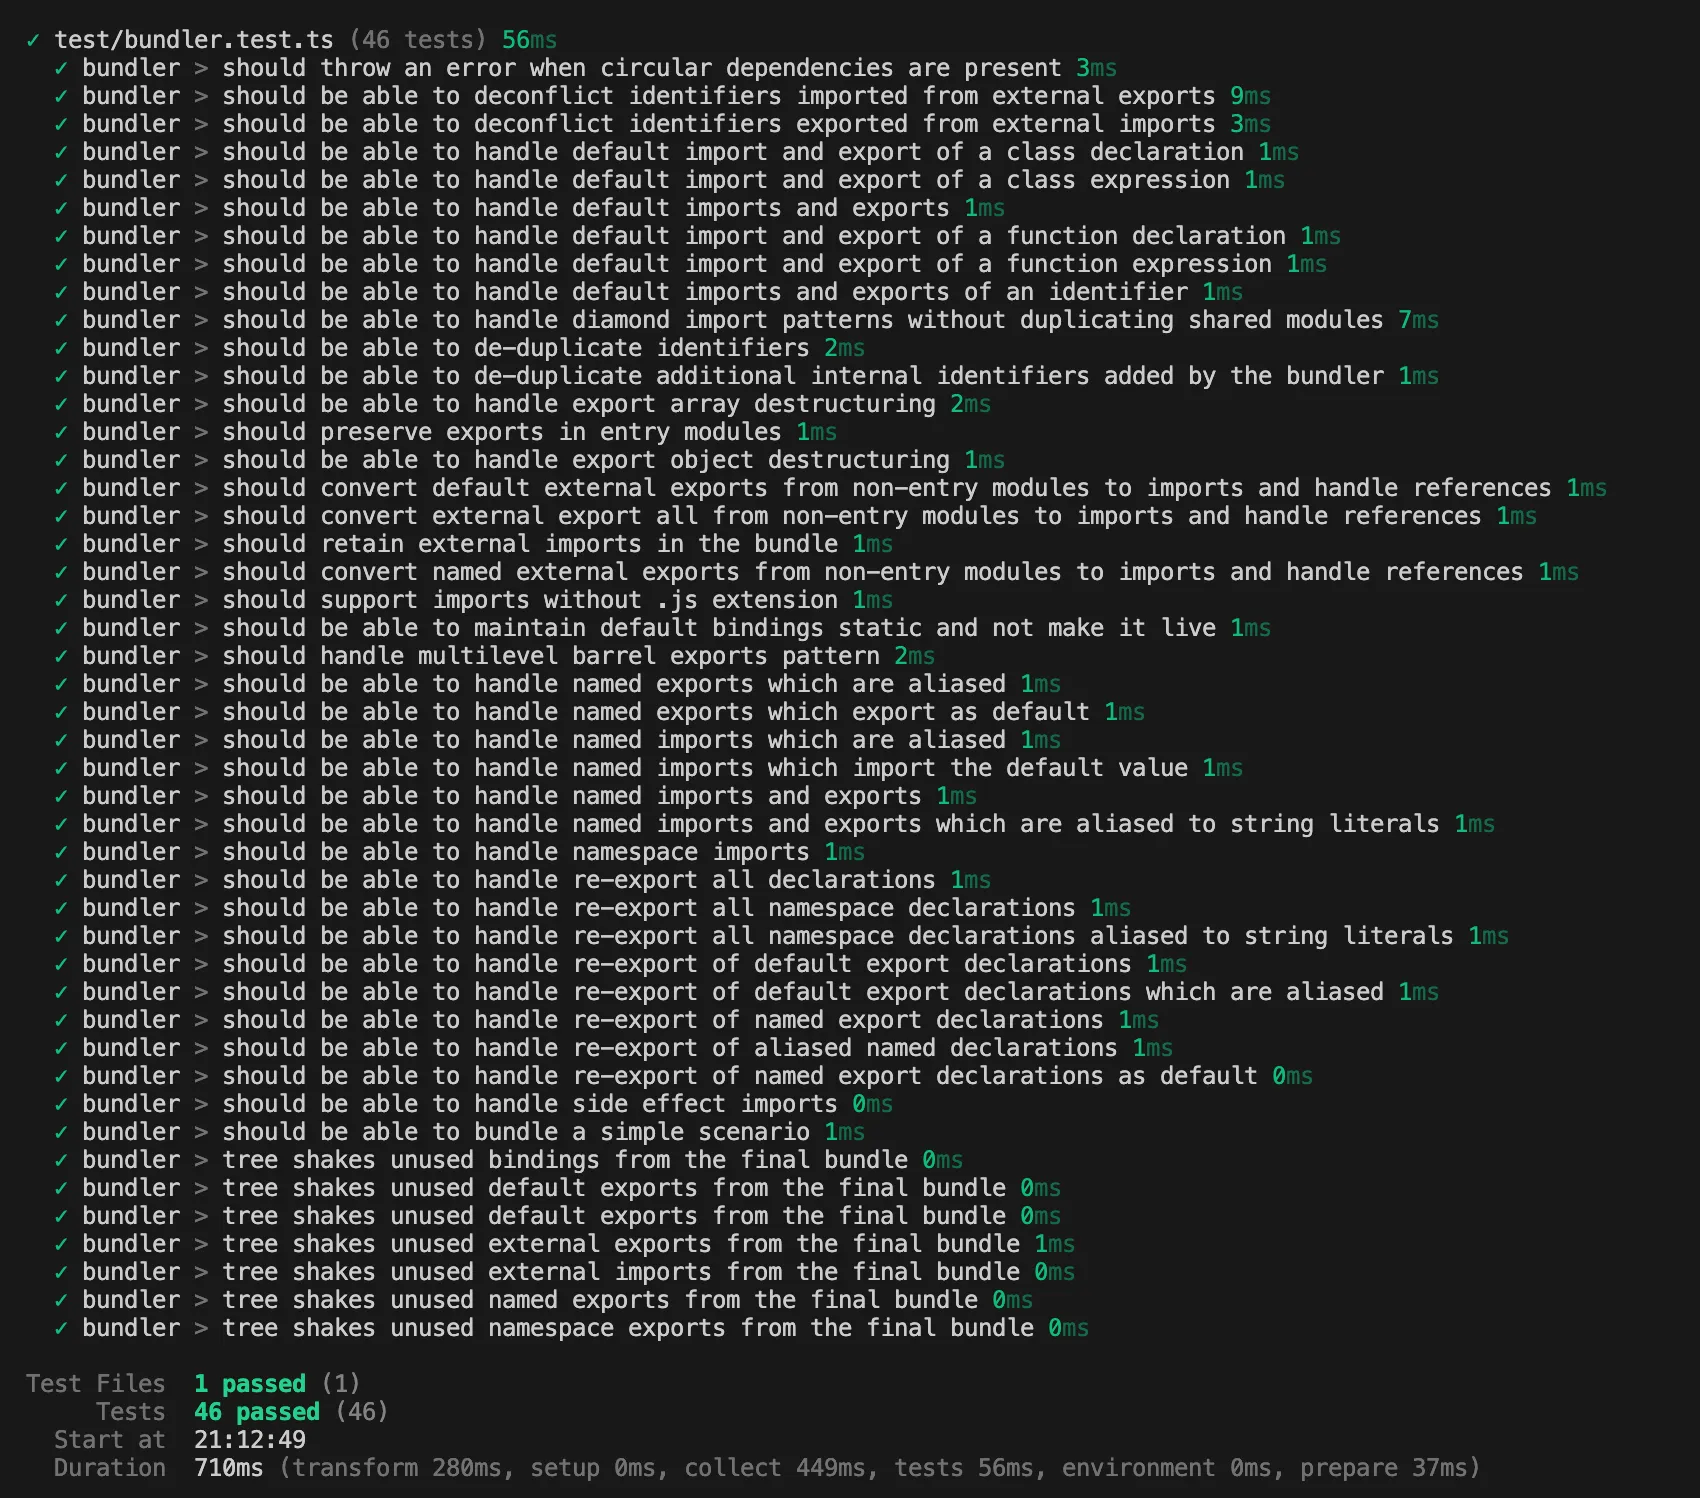Select the 'export of a class expression' line
The image size is (1700, 1498).
point(669,180)
